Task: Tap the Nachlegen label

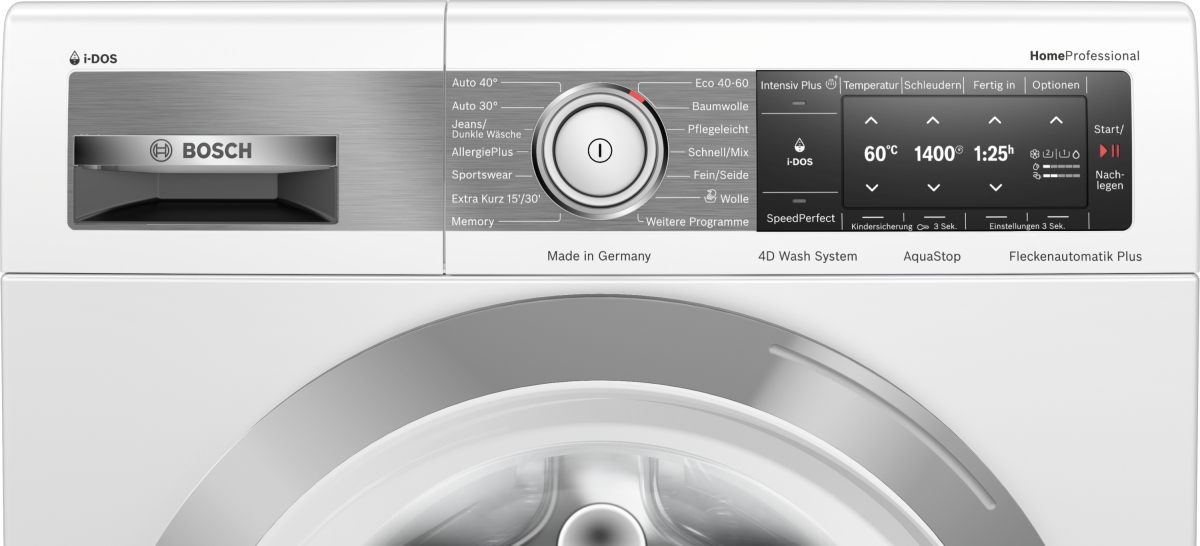Action: 1109,180
